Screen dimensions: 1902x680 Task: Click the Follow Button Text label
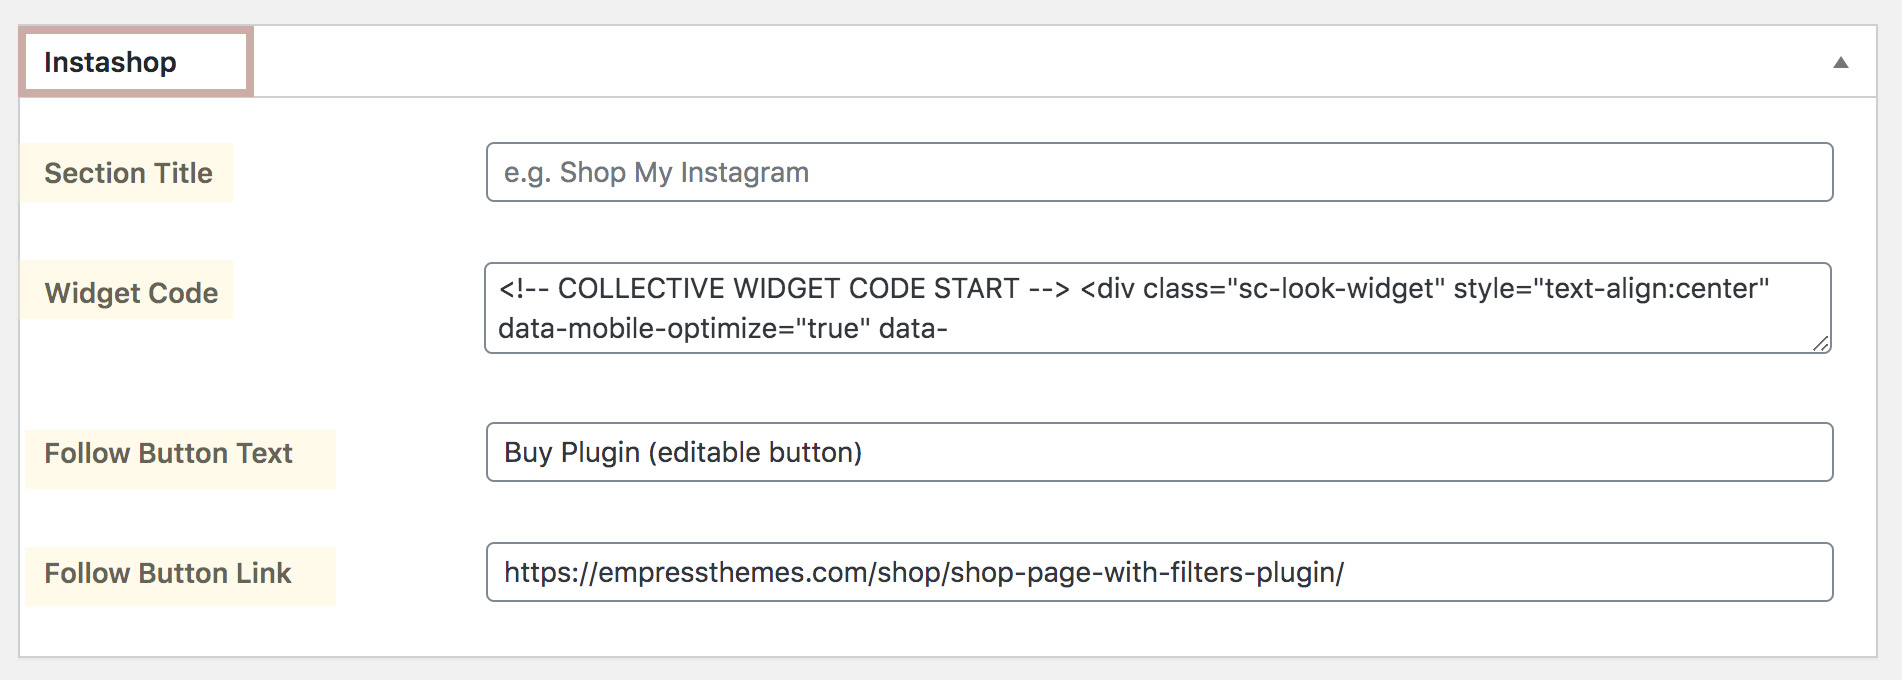168,453
